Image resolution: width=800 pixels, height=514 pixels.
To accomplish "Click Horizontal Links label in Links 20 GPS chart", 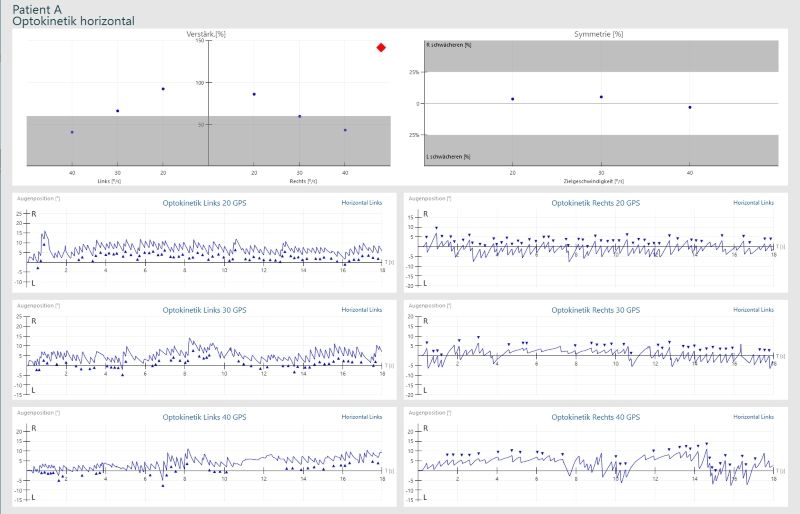I will click(362, 203).
